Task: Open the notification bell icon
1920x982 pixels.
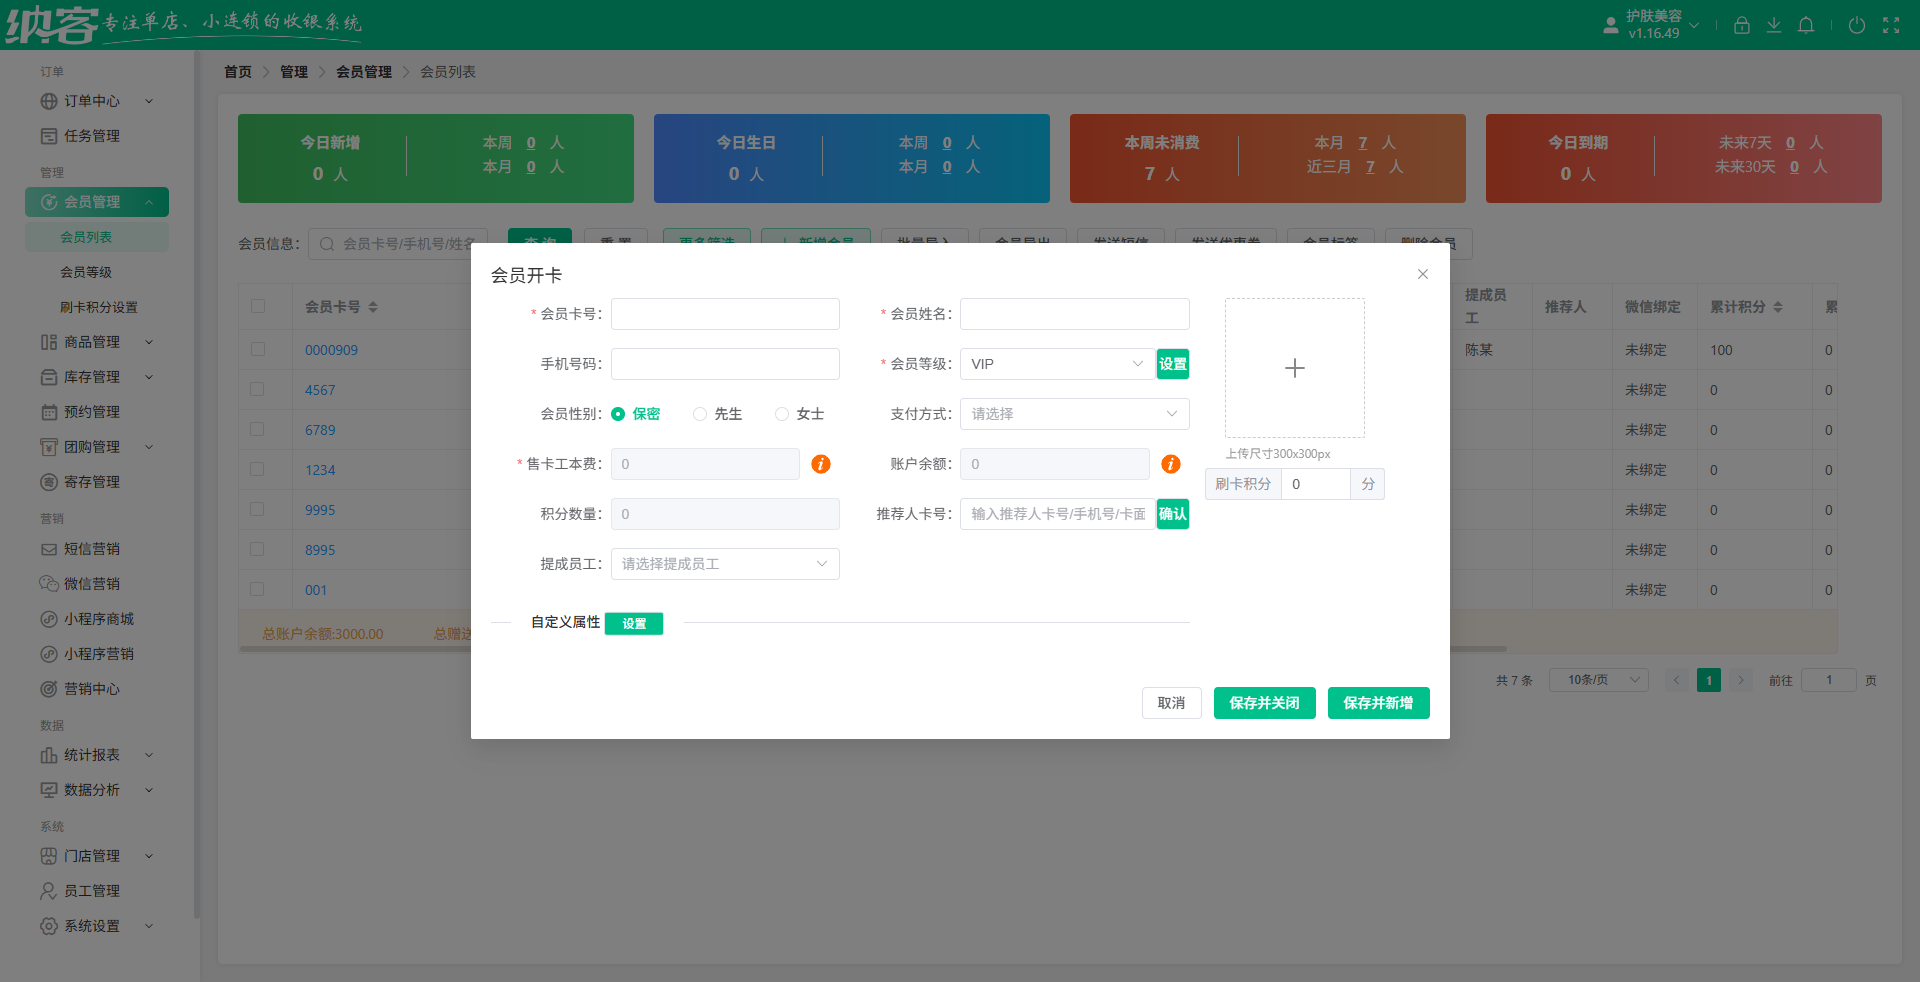Action: point(1806,25)
